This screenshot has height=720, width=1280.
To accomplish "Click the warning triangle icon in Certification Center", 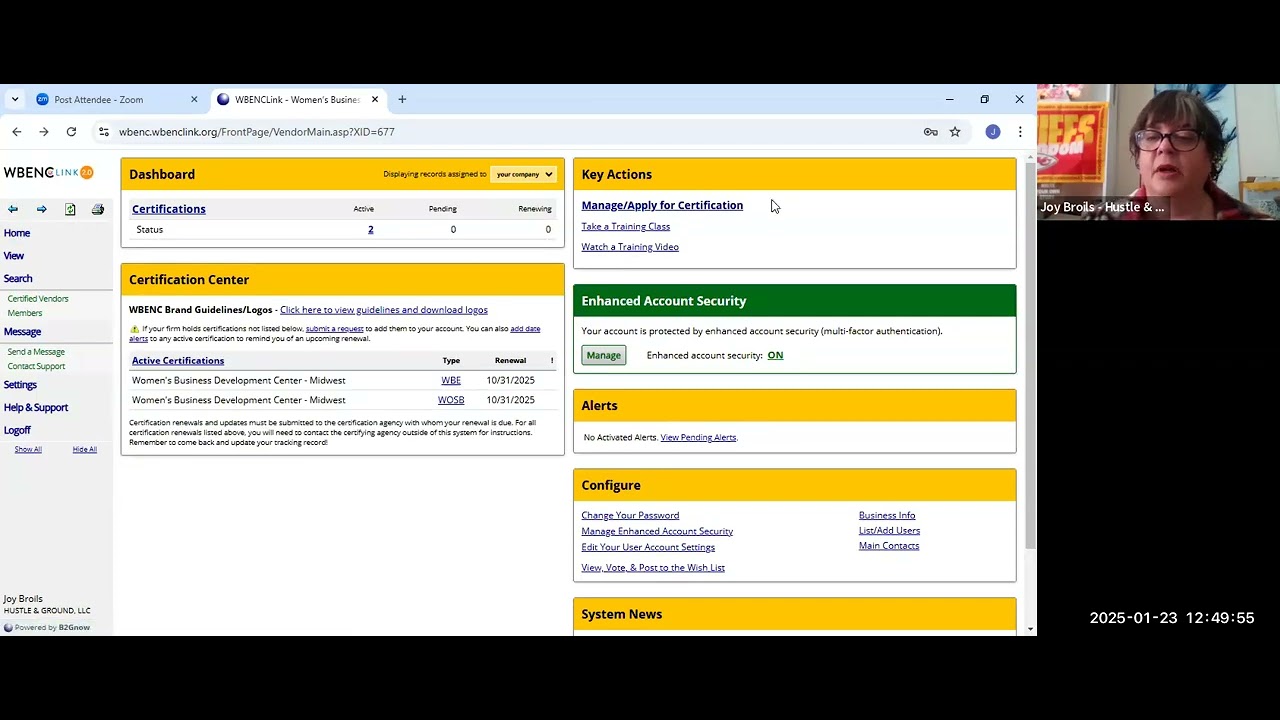I will tap(134, 329).
